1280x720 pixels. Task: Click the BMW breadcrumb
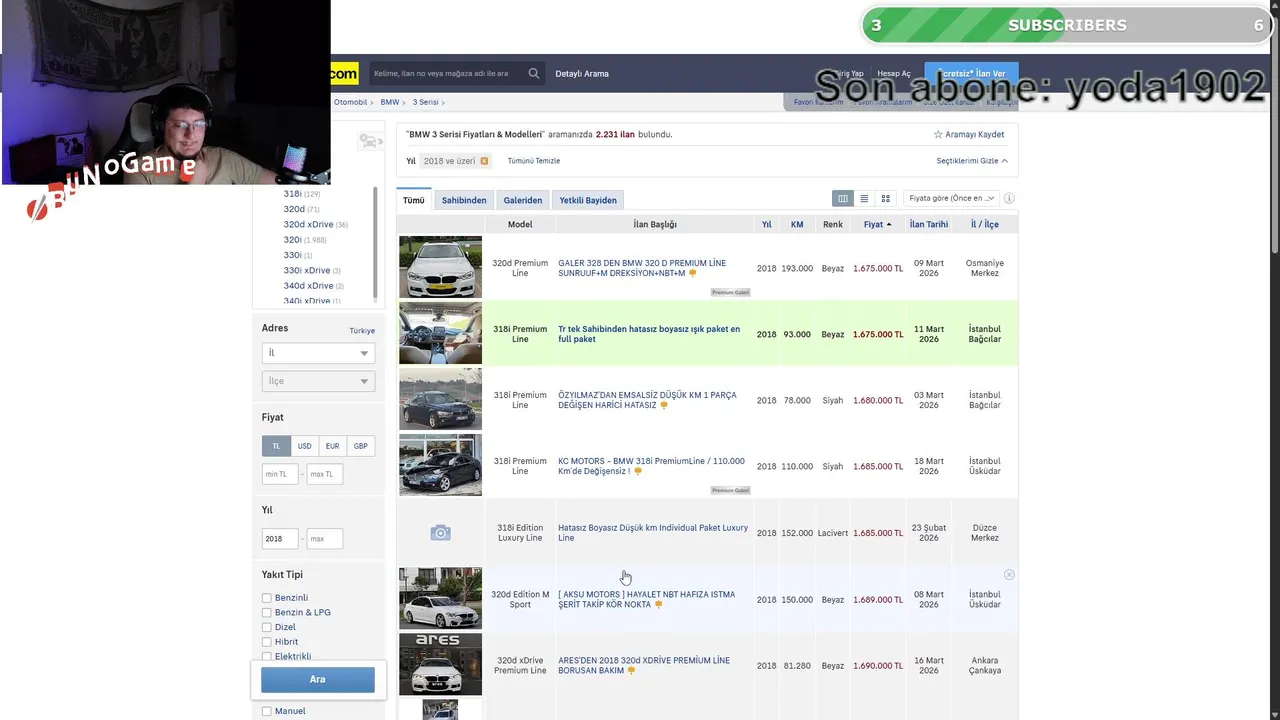click(x=390, y=102)
